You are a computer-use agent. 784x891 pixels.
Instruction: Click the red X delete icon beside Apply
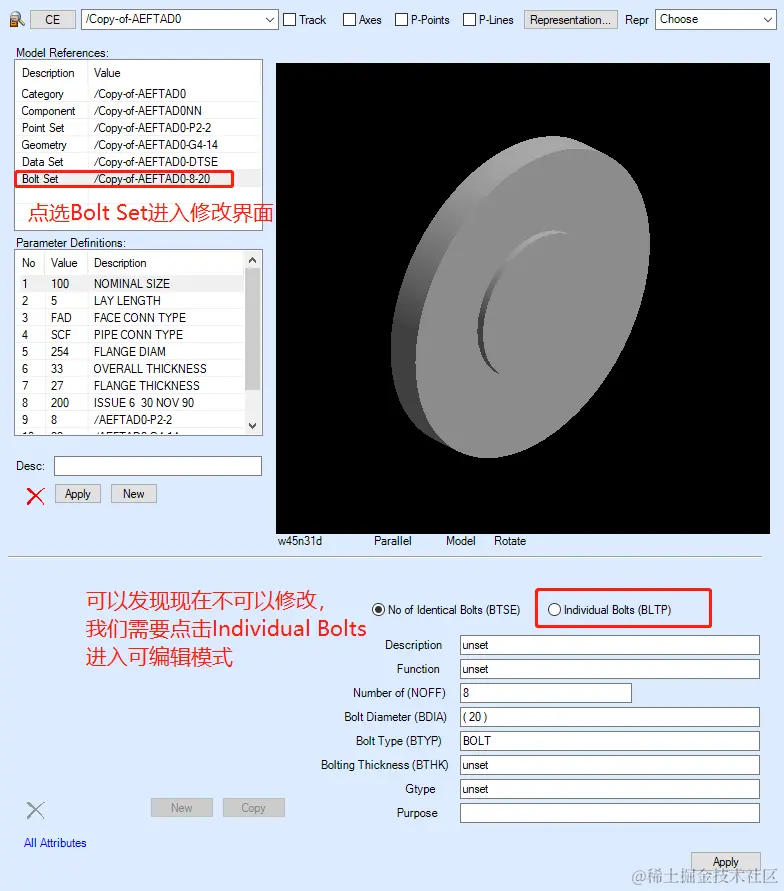pyautogui.click(x=35, y=496)
